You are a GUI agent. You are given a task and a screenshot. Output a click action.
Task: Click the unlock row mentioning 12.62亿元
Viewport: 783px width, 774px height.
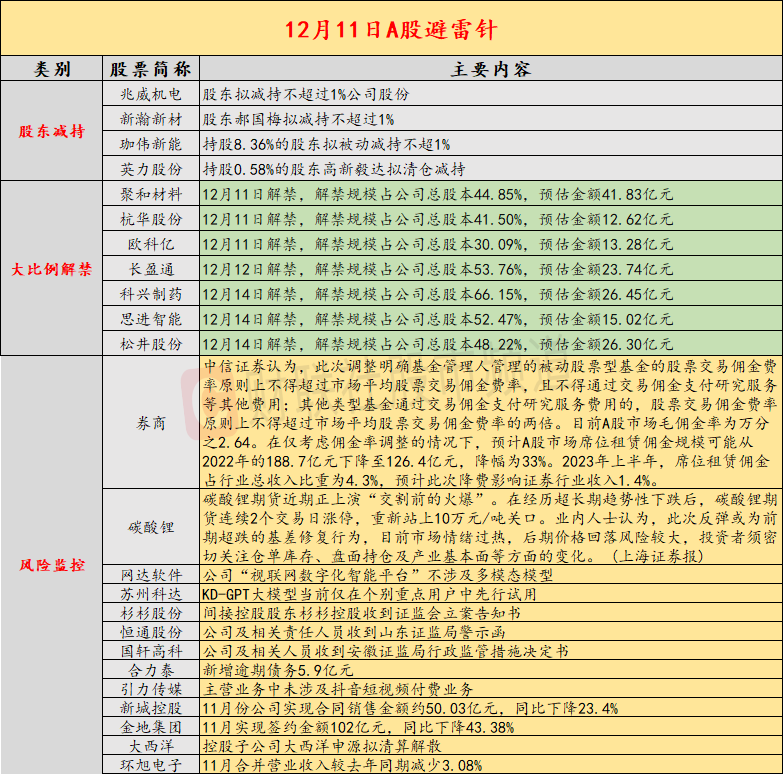491,219
